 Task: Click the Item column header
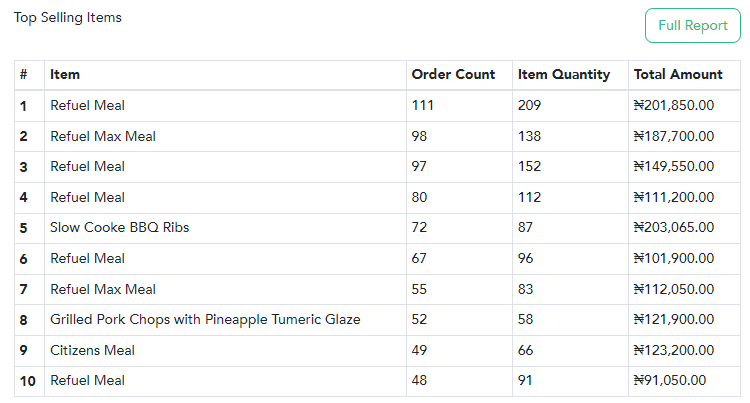[x=65, y=75]
